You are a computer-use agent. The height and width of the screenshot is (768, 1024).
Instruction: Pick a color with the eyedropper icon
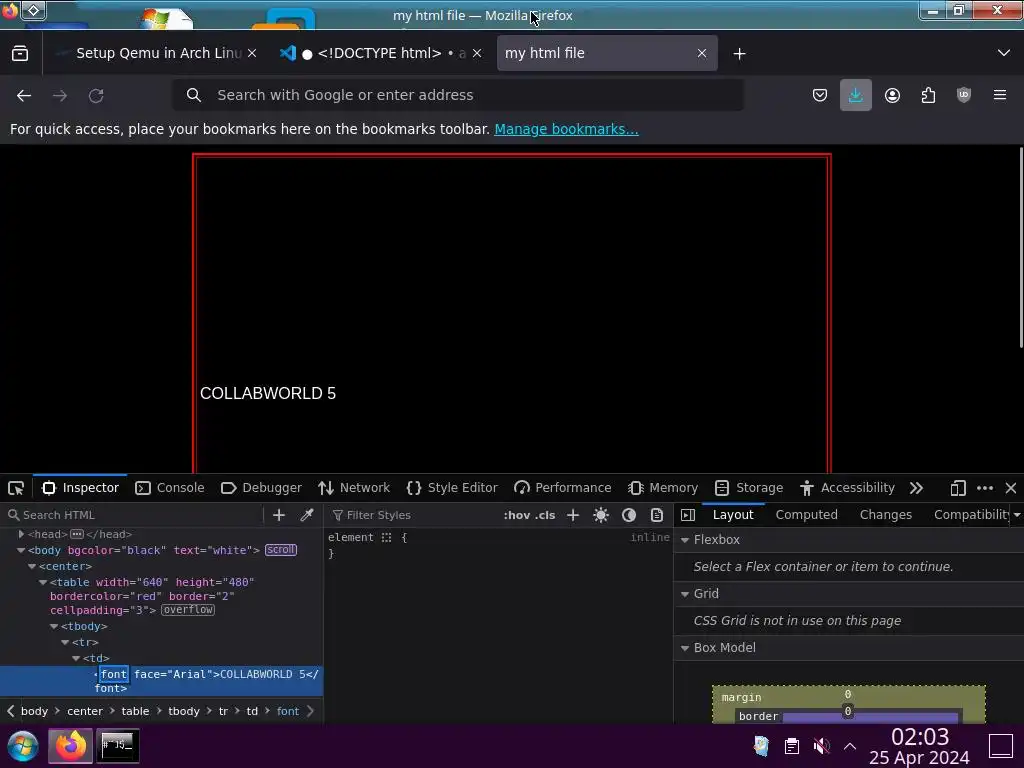tap(307, 515)
